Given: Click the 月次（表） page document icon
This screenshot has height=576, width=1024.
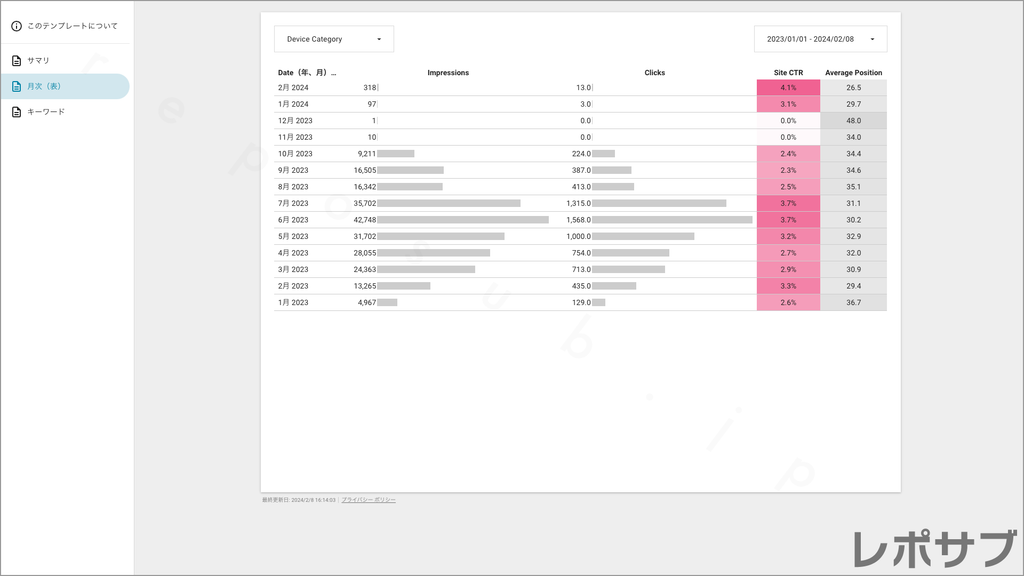Looking at the screenshot, I should tap(16, 86).
